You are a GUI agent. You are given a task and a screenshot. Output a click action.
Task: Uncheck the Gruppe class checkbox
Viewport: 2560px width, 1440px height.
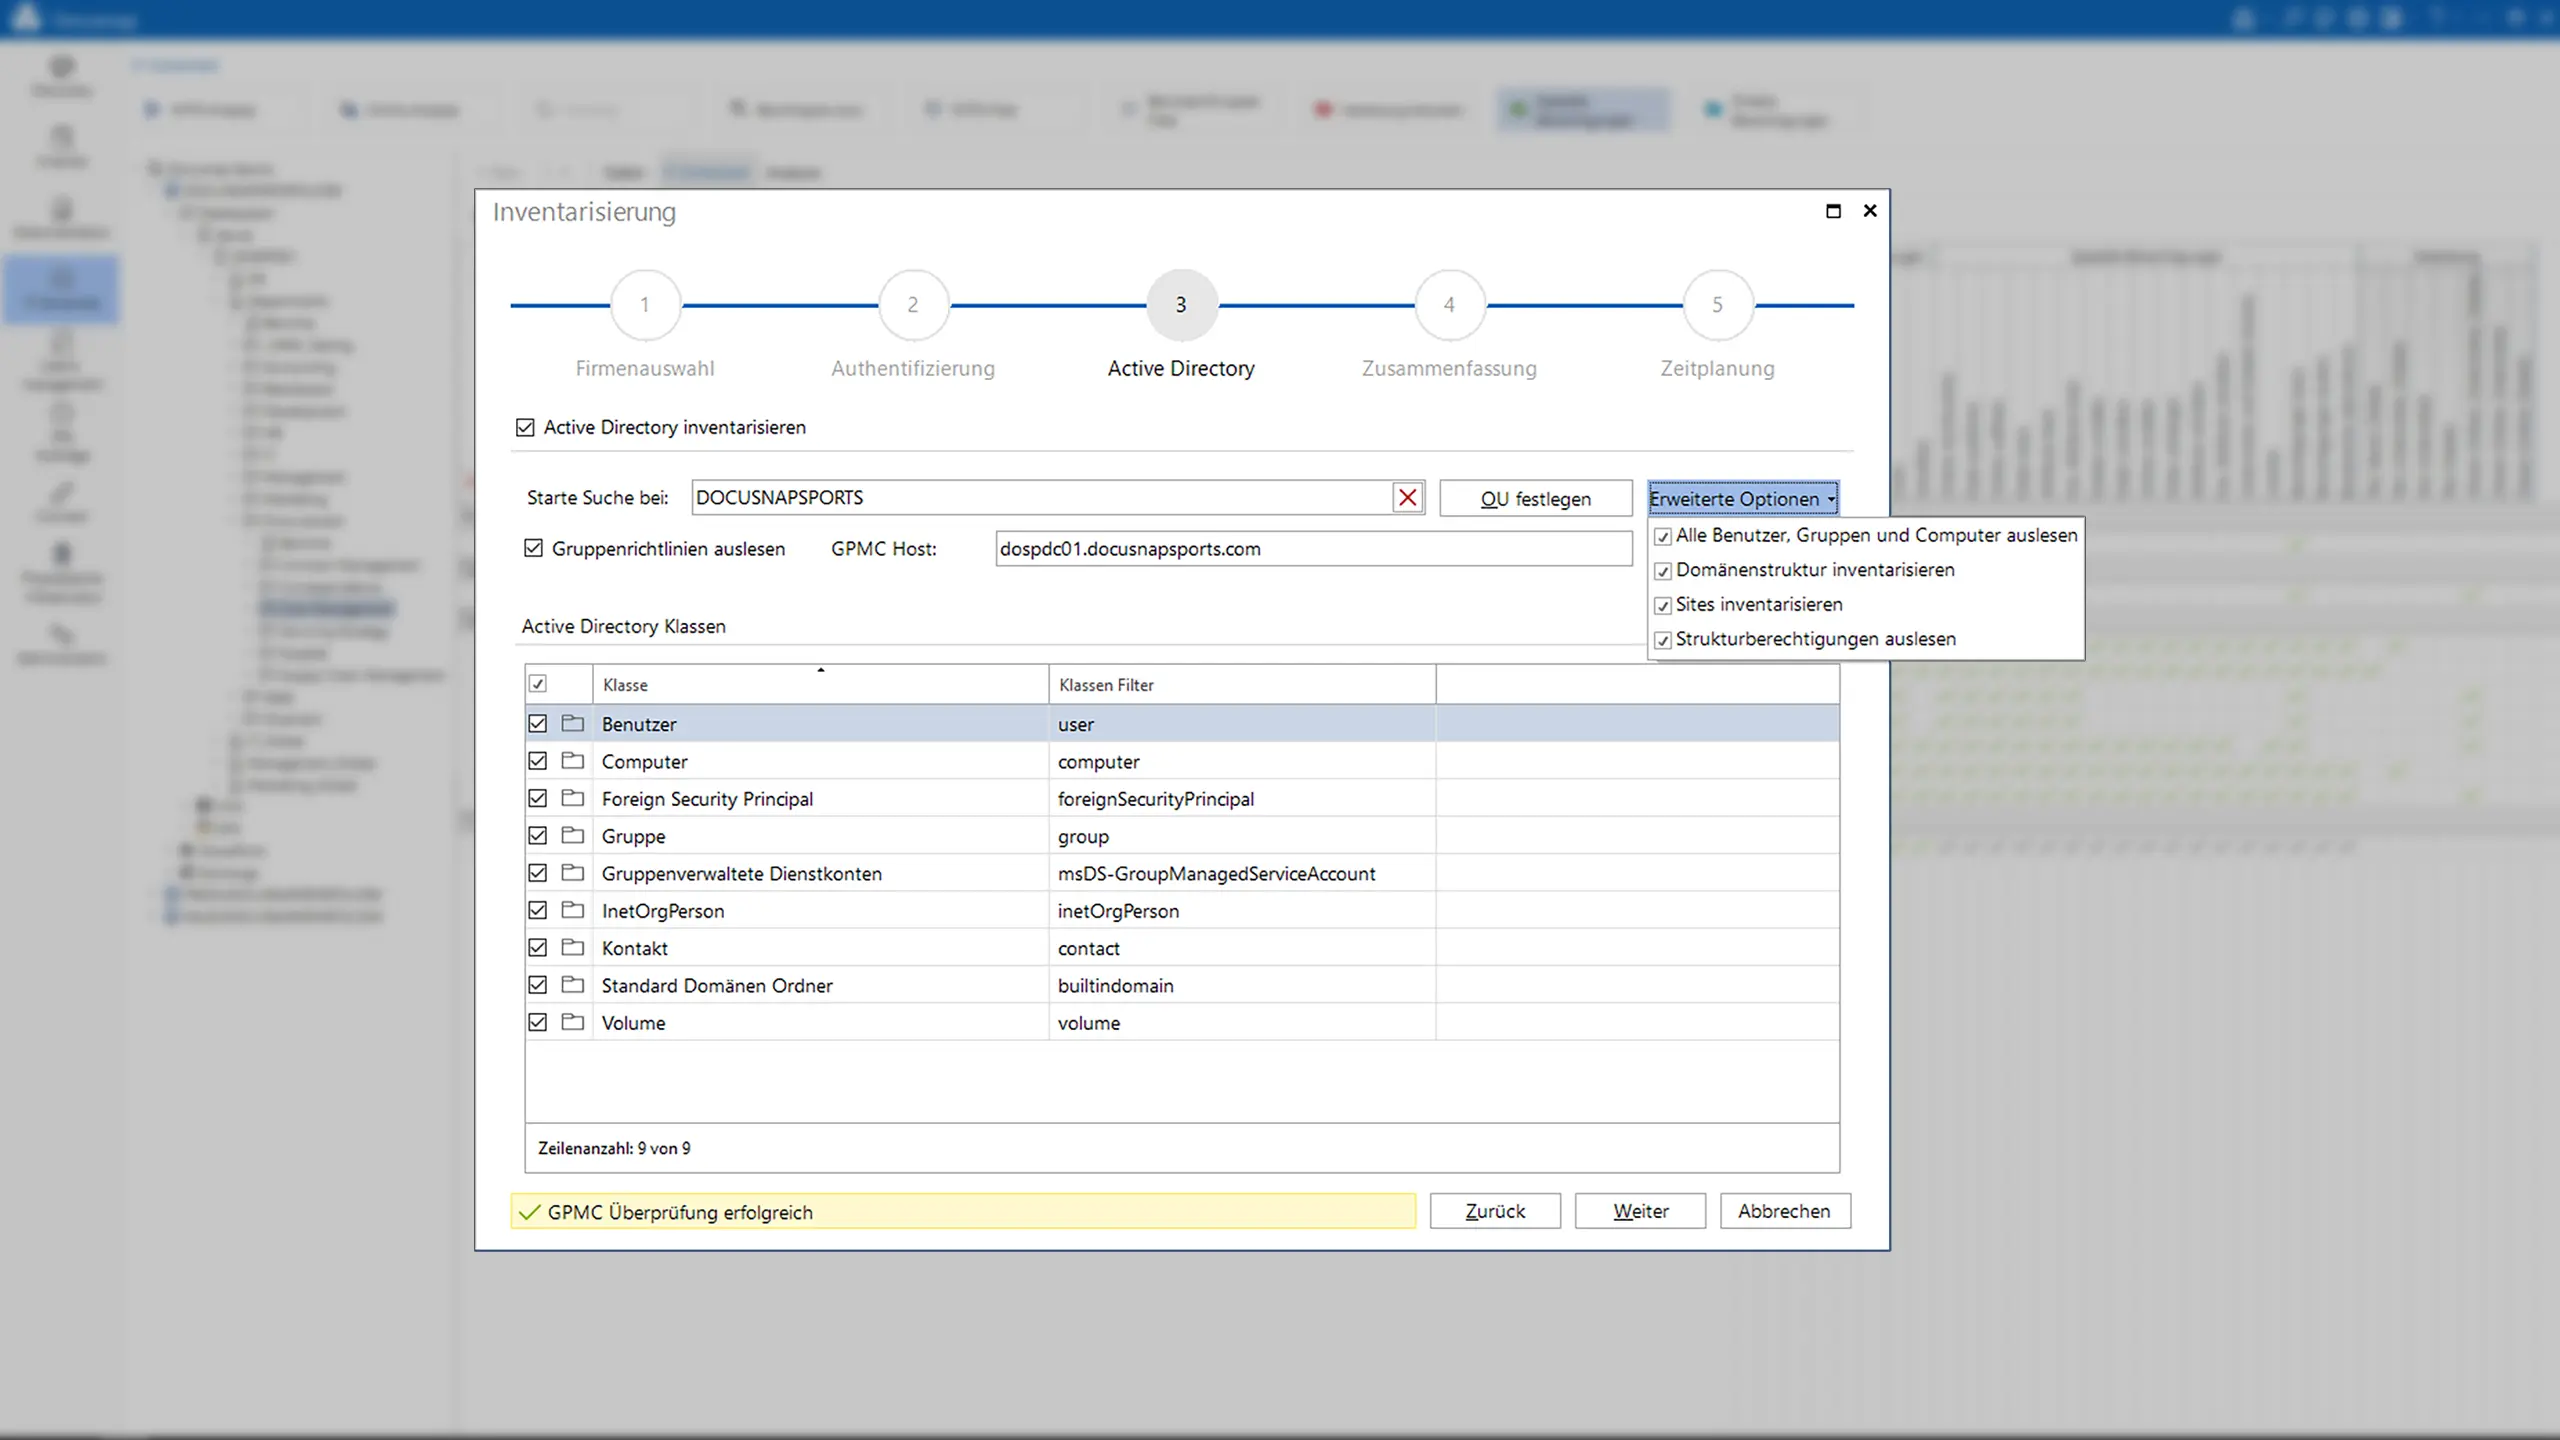point(538,835)
